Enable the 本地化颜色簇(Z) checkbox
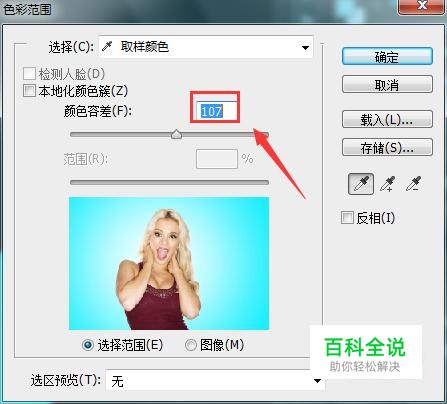Screen dimensions: 447x404 29,91
